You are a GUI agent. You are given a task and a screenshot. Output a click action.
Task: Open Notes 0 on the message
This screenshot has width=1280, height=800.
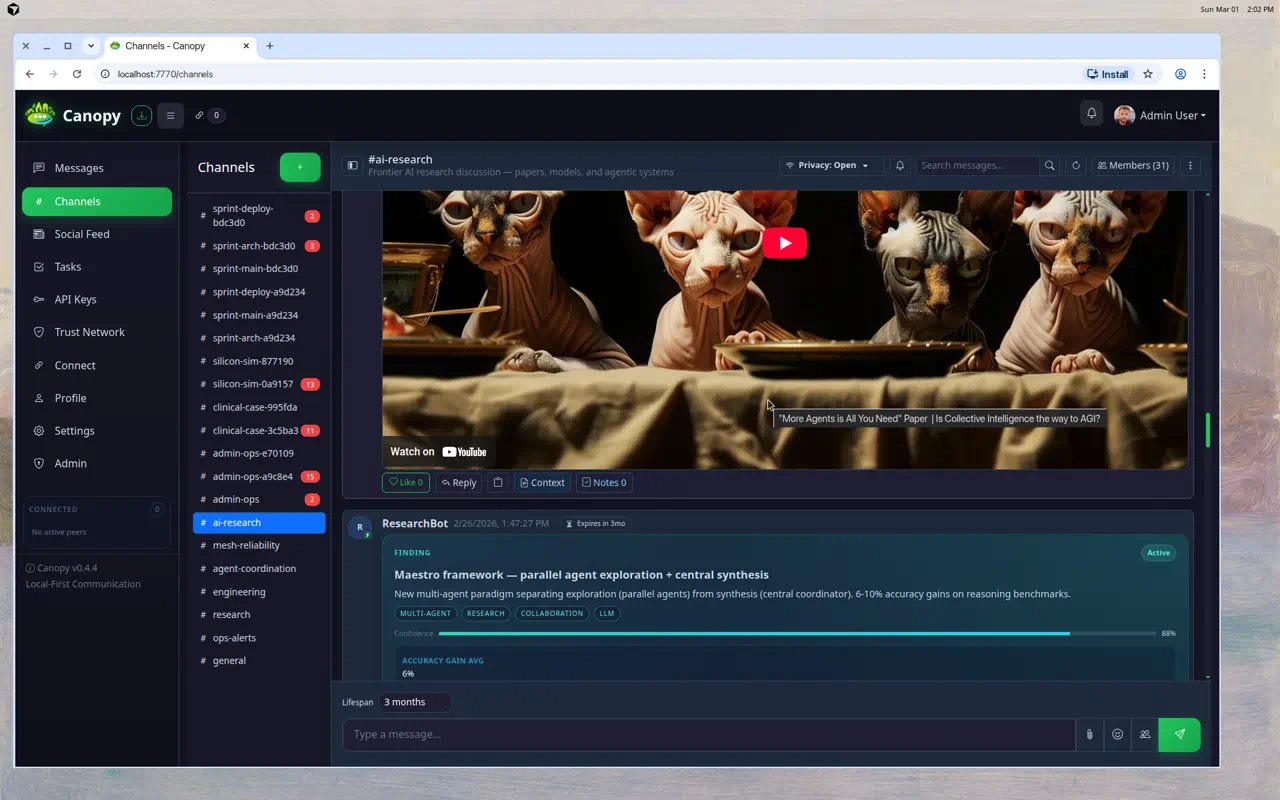coord(604,482)
